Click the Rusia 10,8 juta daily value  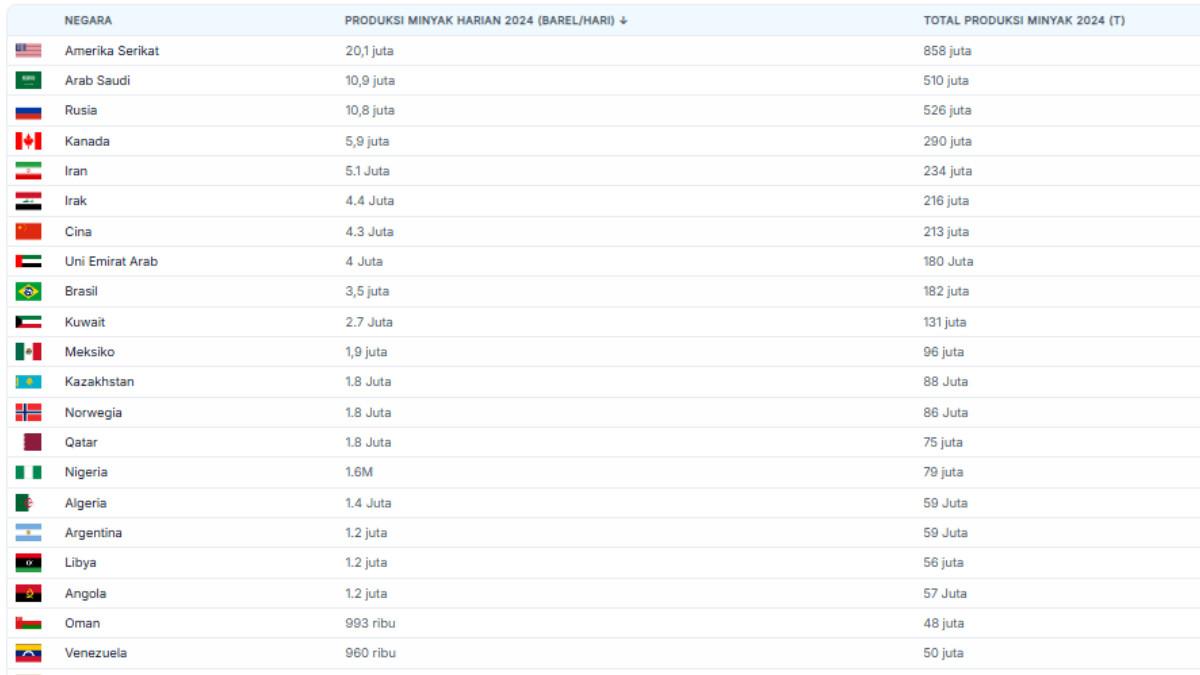click(x=369, y=110)
